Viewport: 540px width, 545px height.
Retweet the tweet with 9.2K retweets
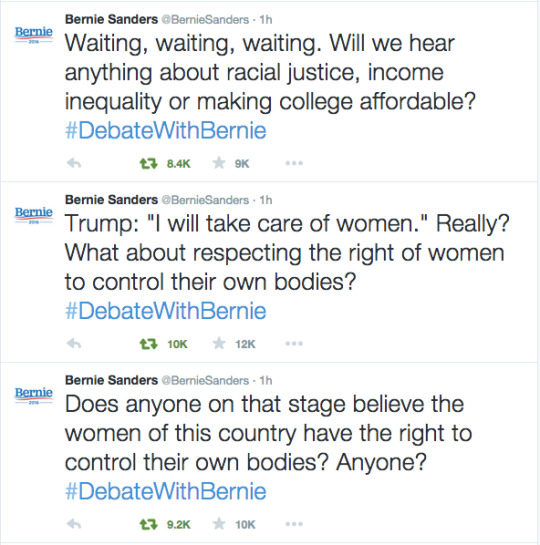[x=148, y=524]
